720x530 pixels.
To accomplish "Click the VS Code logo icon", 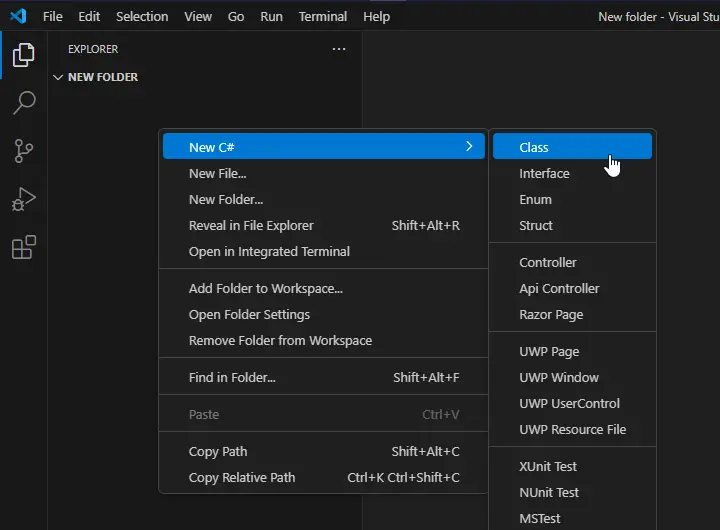I will tap(17, 16).
